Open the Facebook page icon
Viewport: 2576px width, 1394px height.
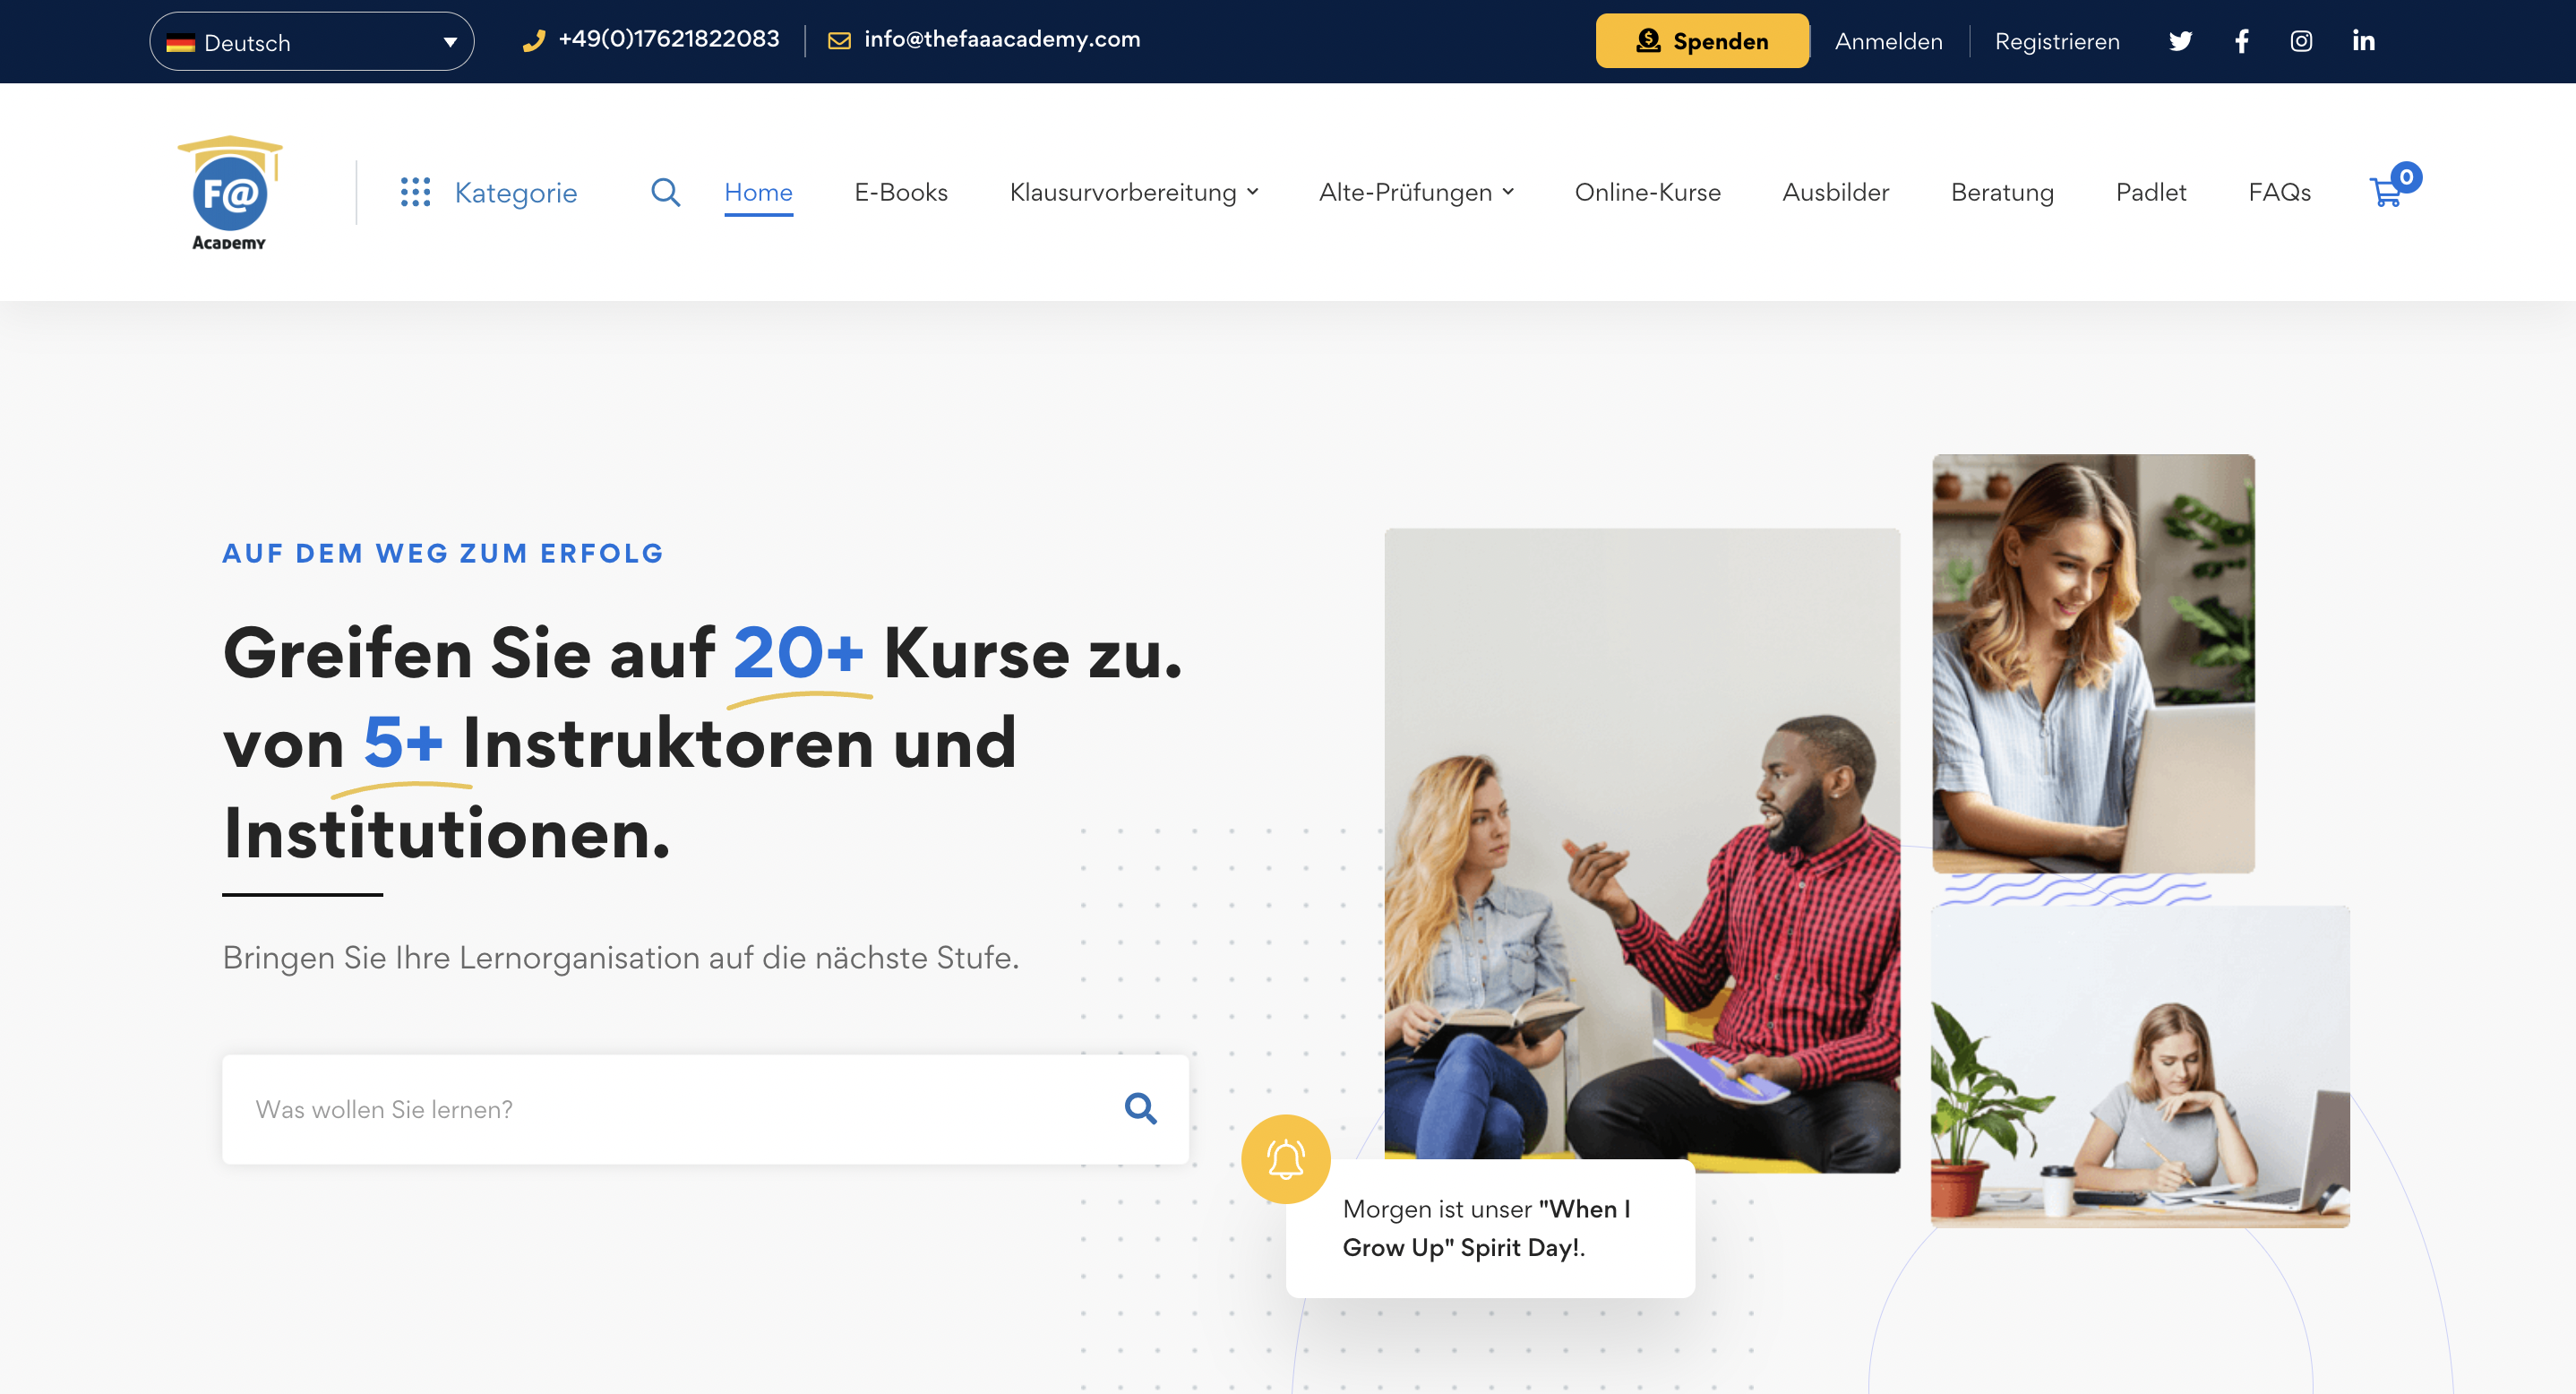coord(2241,41)
